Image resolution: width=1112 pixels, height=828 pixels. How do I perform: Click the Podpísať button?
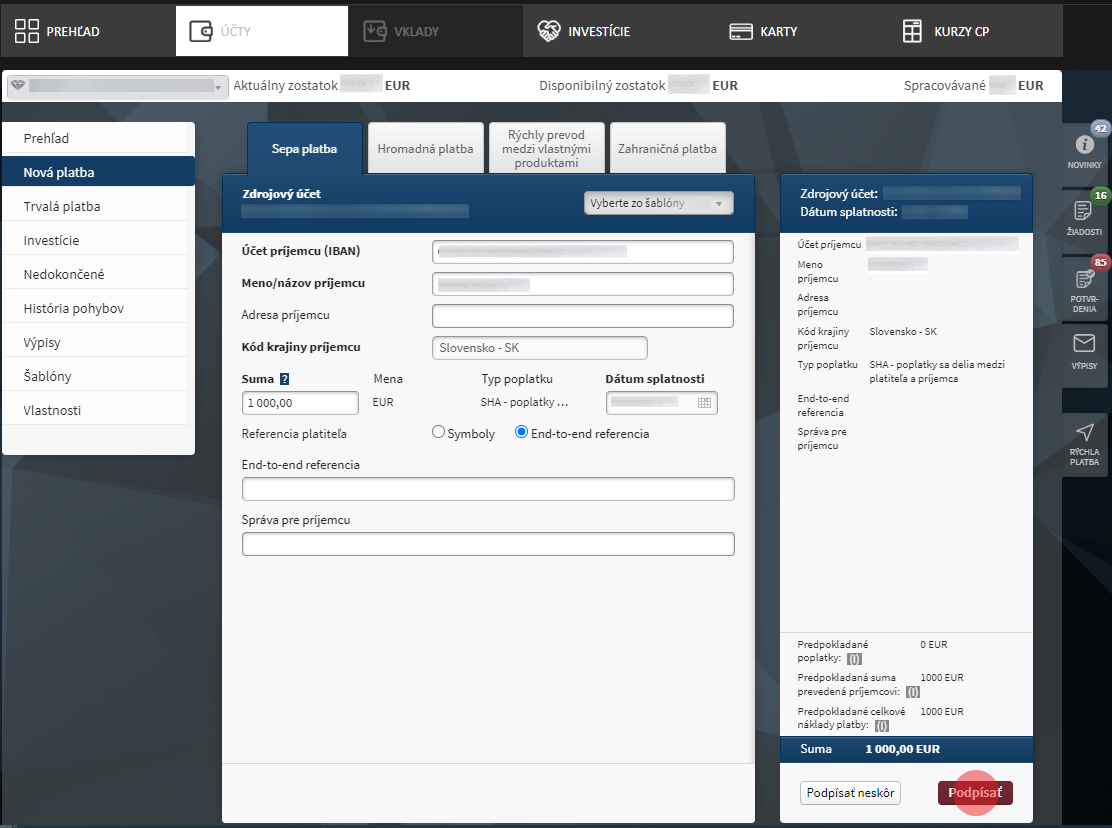pos(975,793)
